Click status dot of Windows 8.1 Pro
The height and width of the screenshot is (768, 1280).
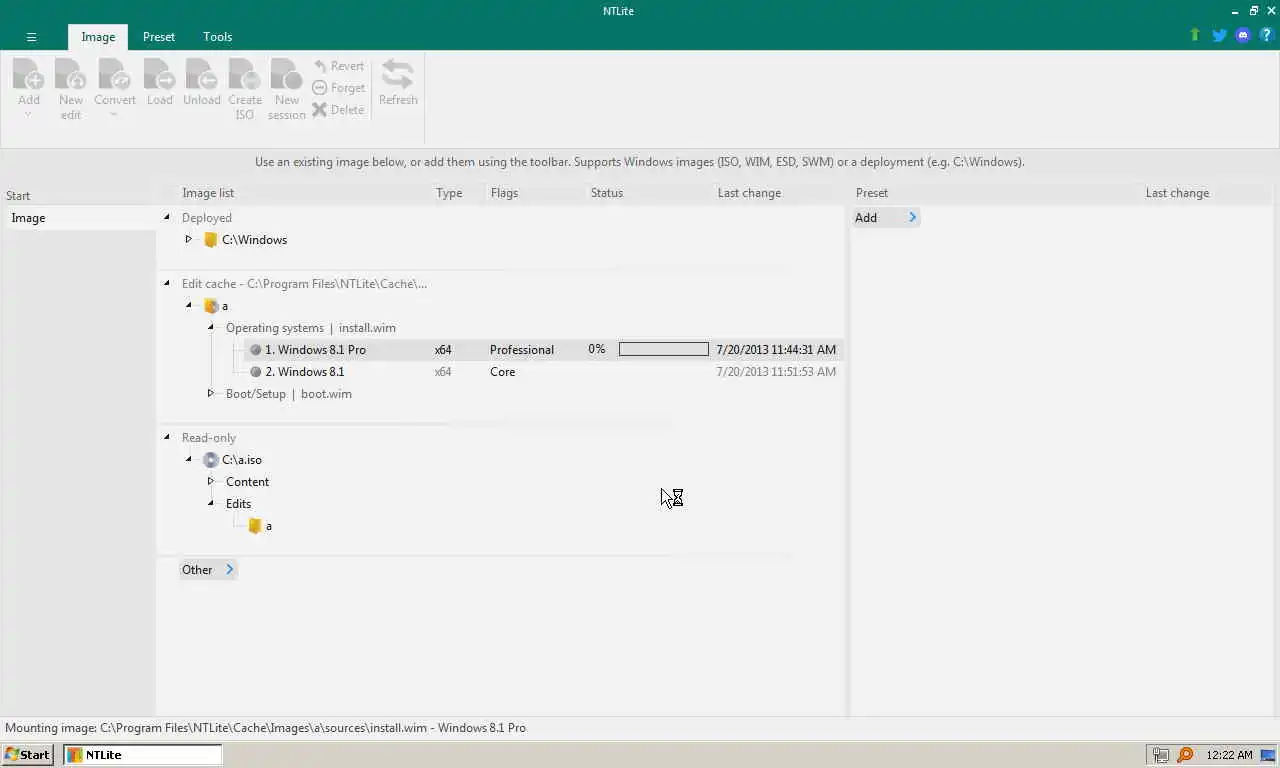[255, 350]
